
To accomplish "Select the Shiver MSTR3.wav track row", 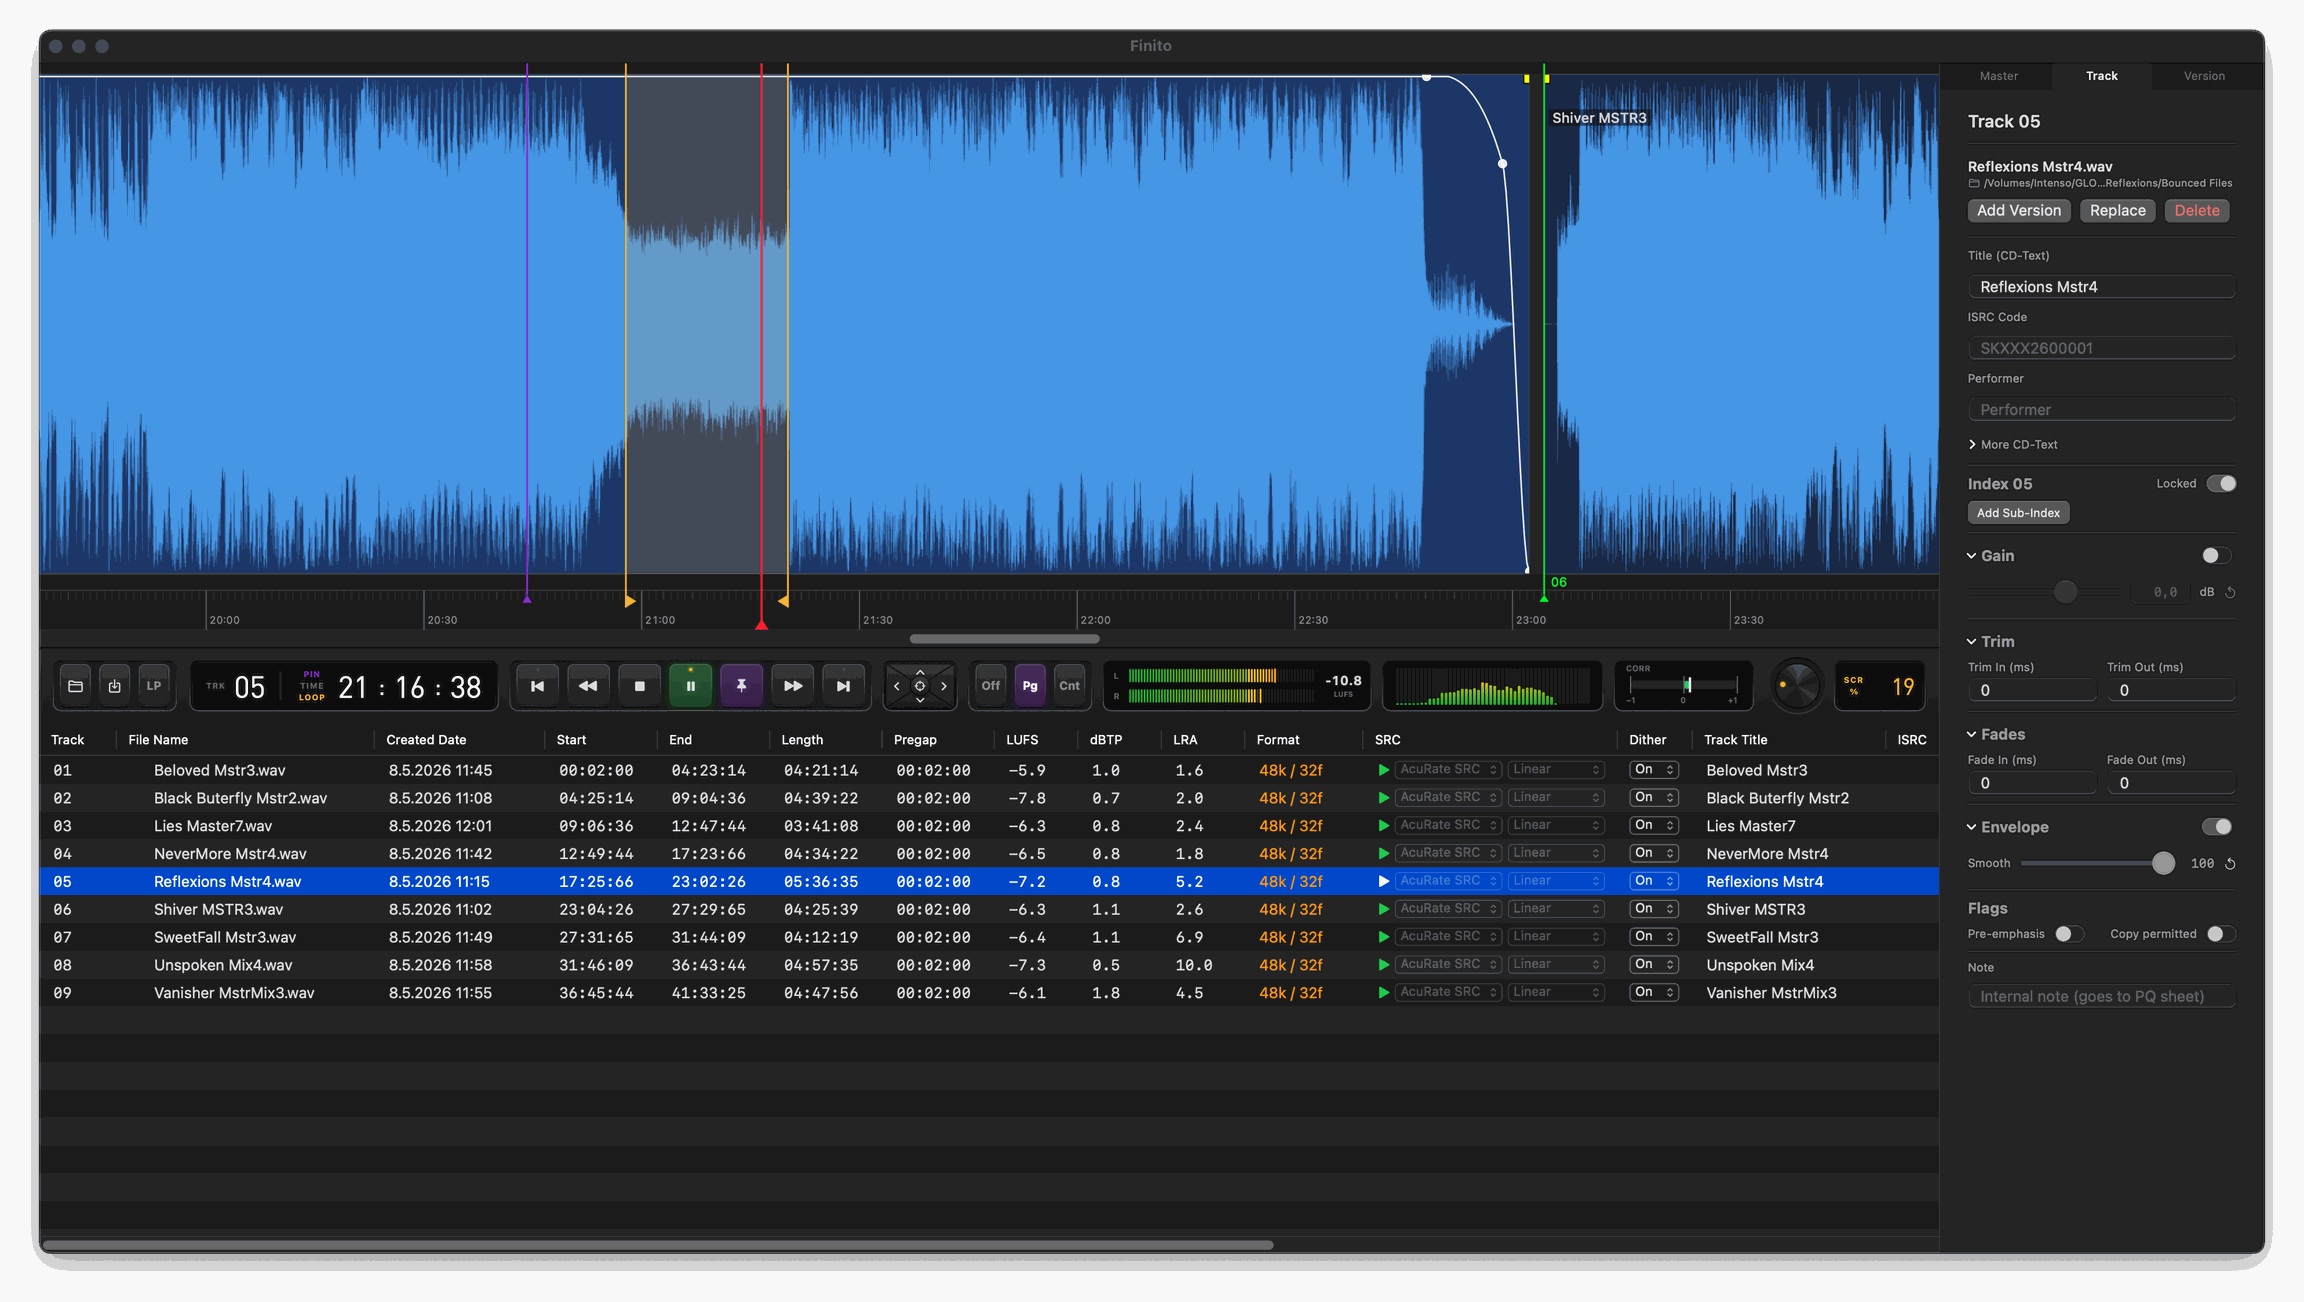I will point(988,909).
